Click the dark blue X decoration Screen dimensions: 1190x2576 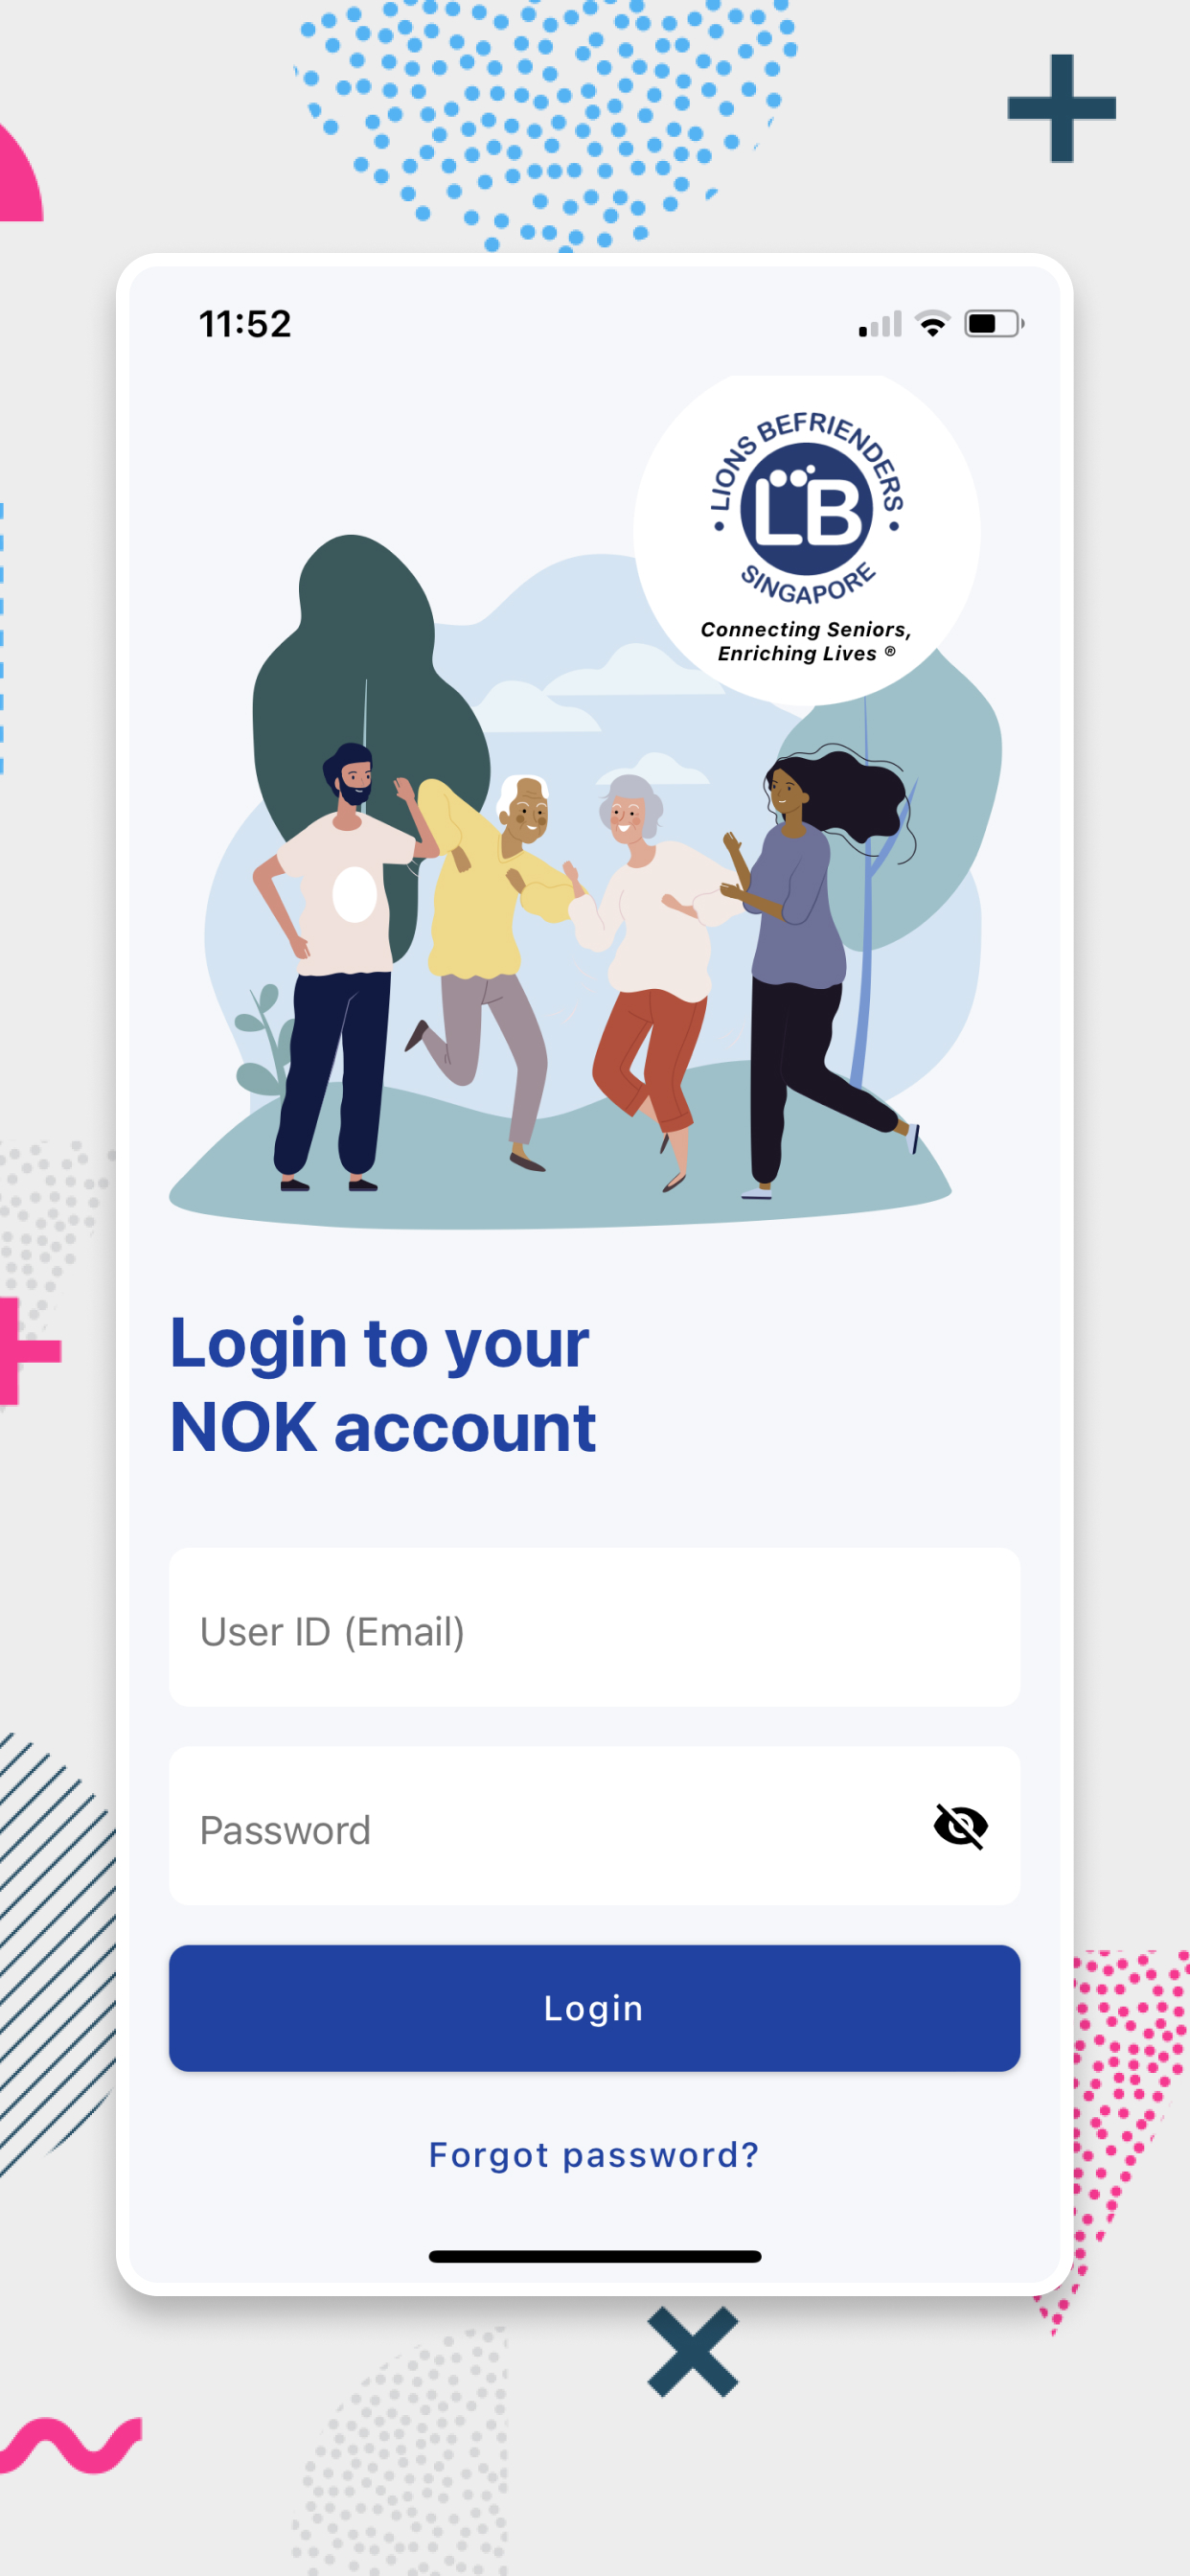pos(692,2351)
